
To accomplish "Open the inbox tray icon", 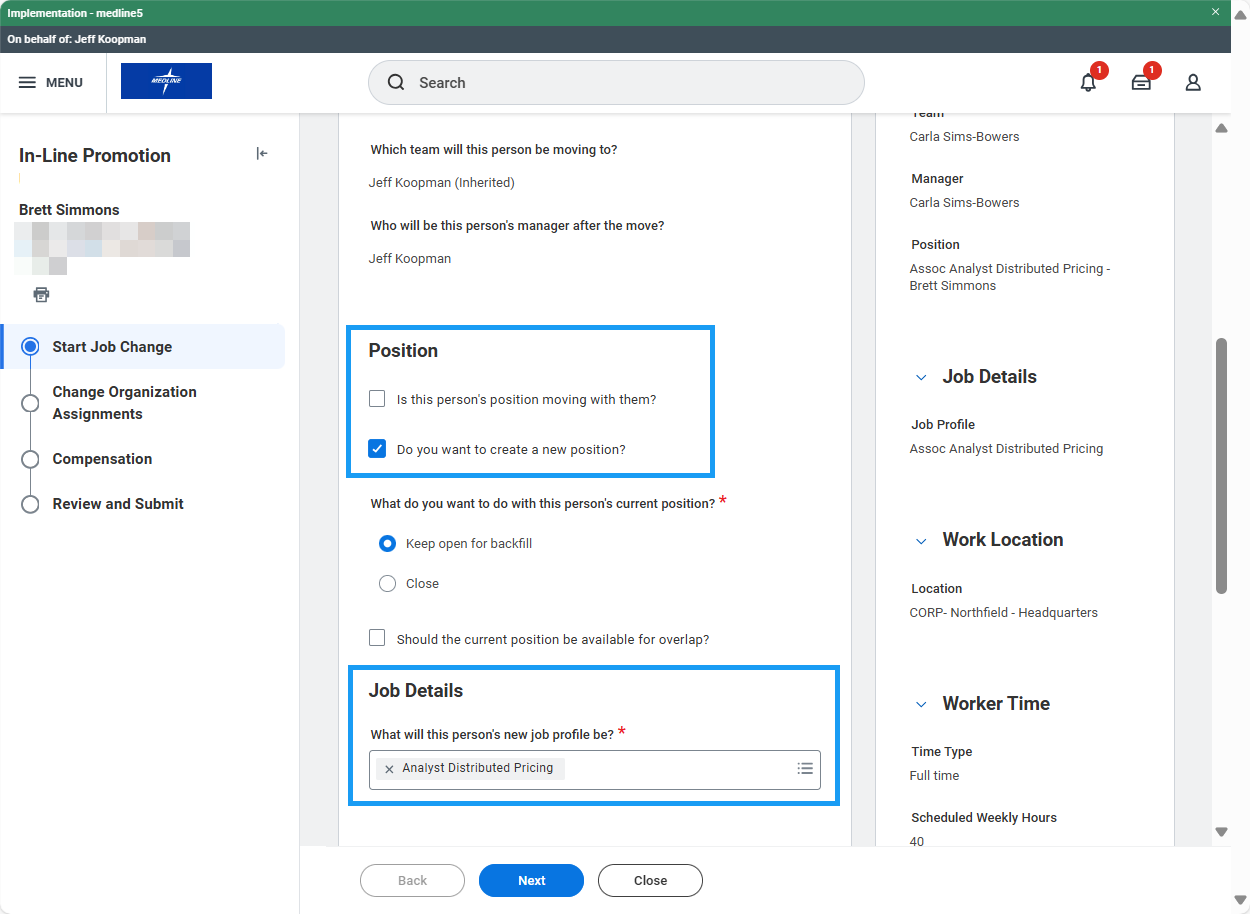I will point(1141,83).
